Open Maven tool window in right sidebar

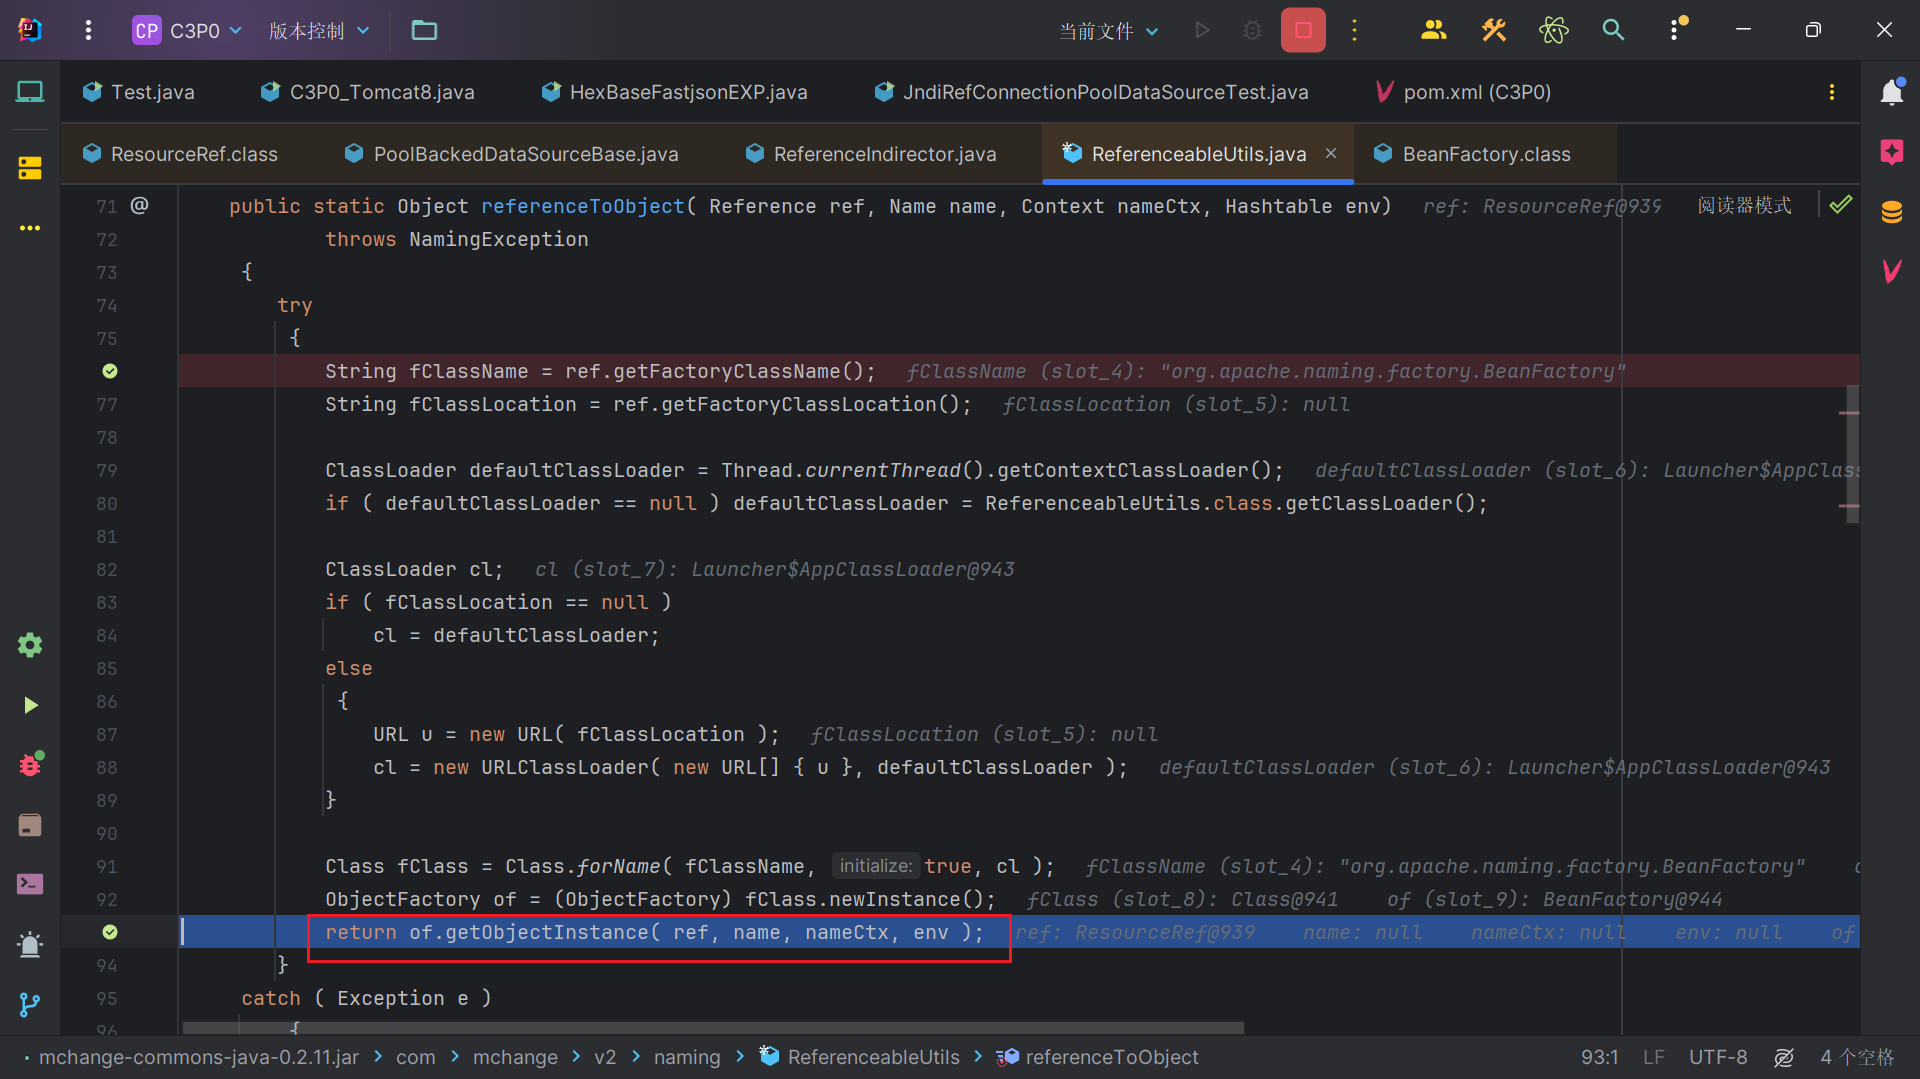click(x=1891, y=271)
